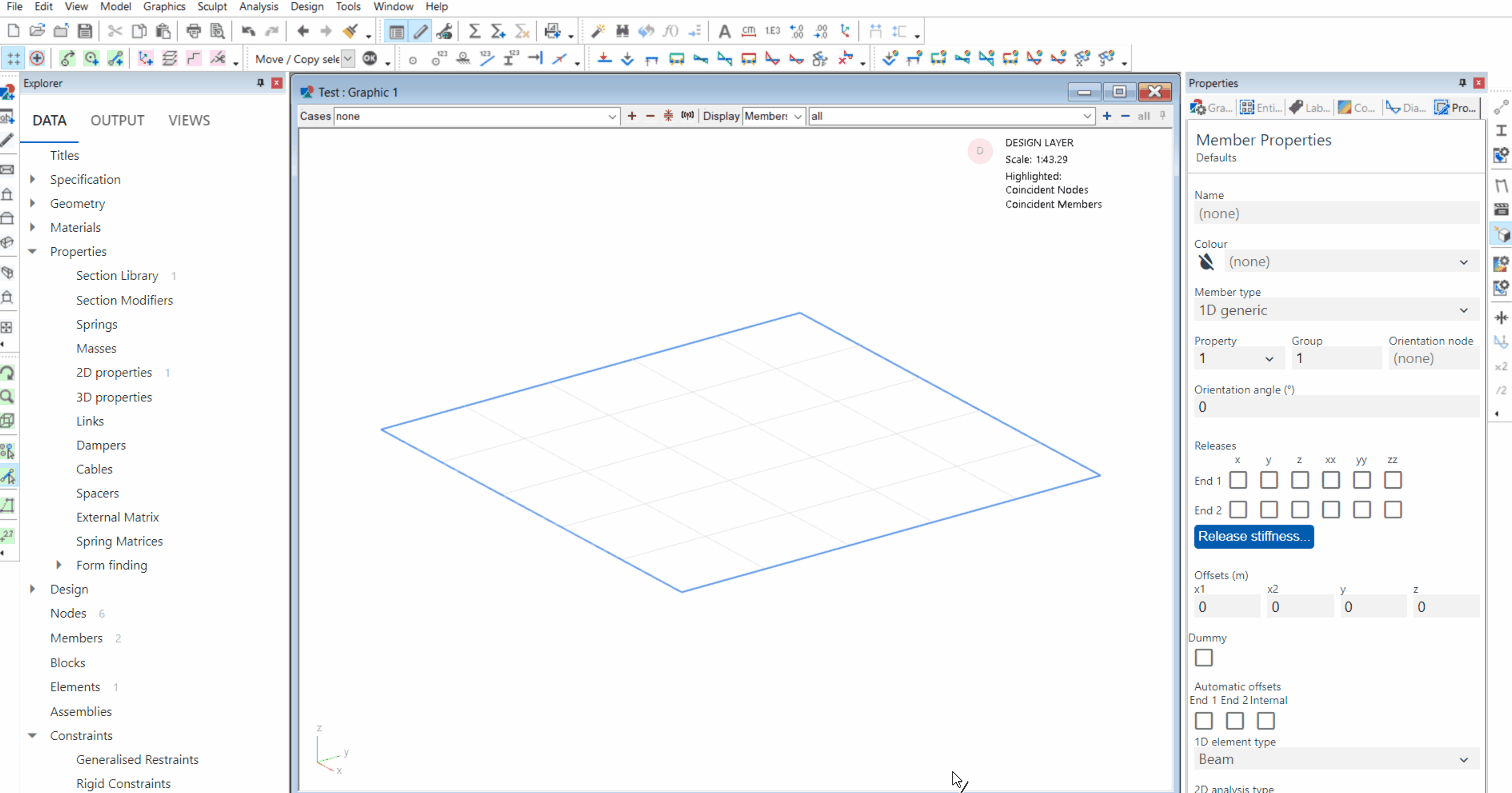Click the Print icon in the toolbar
This screenshot has width=1512, height=793.
[x=193, y=31]
